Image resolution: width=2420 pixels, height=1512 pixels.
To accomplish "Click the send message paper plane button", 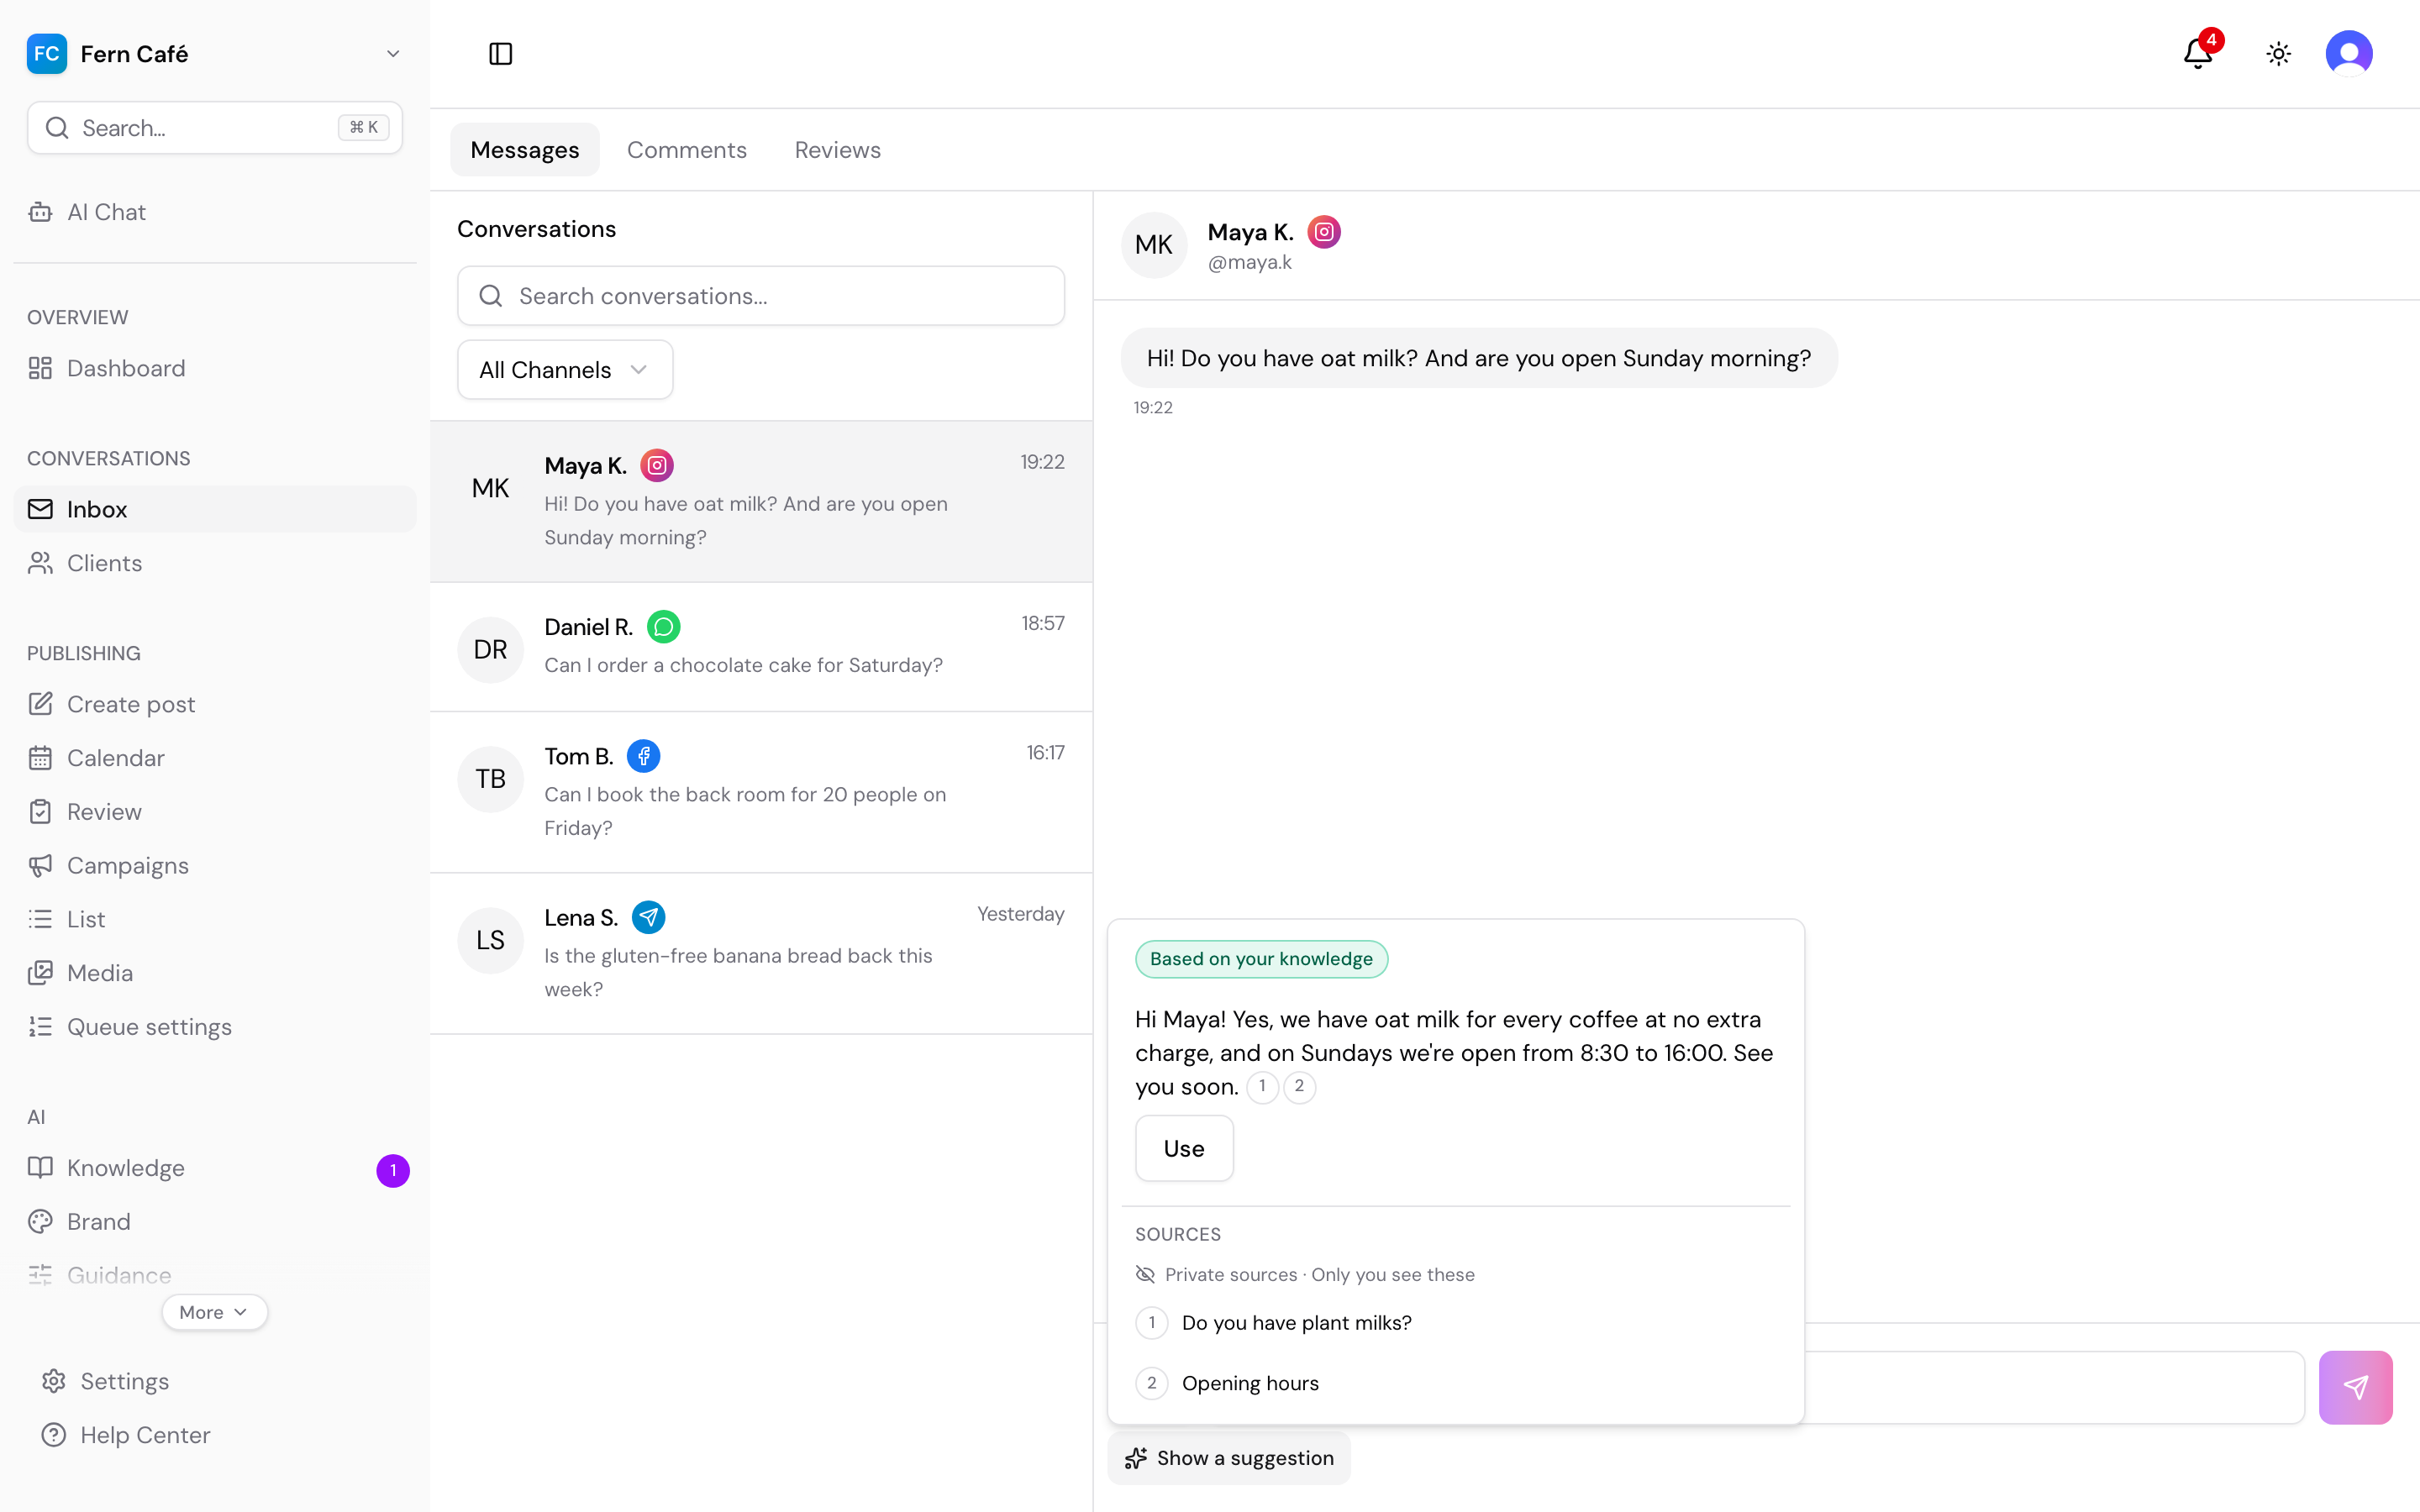I will tap(2355, 1387).
